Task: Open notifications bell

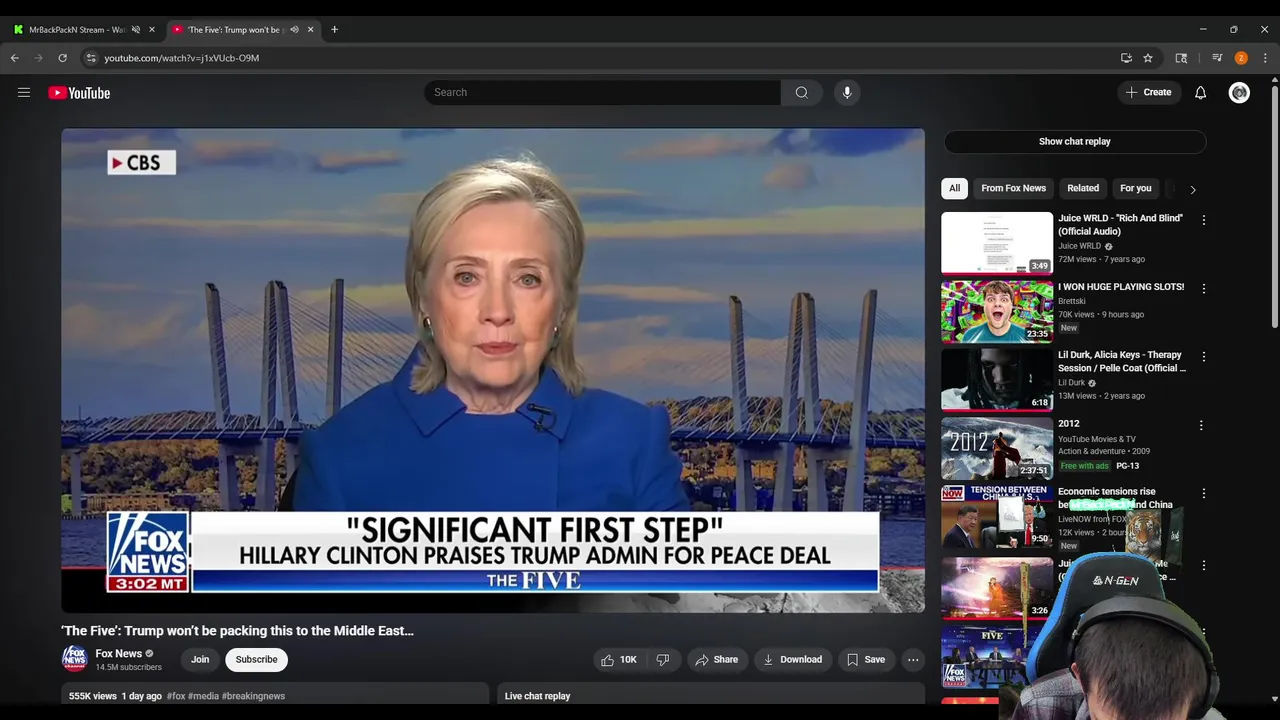Action: (1200, 93)
